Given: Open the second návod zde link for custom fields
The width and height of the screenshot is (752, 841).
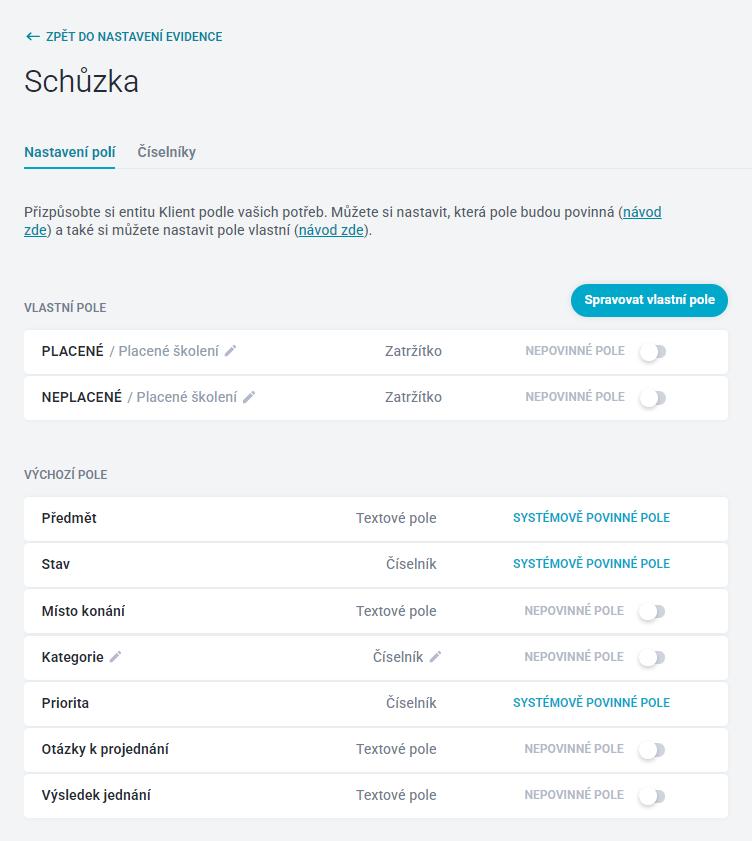Looking at the screenshot, I should 331,230.
